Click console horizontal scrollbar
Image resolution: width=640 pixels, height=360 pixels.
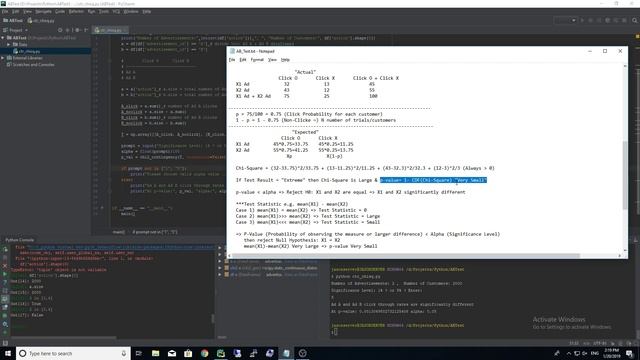pos(63,338)
